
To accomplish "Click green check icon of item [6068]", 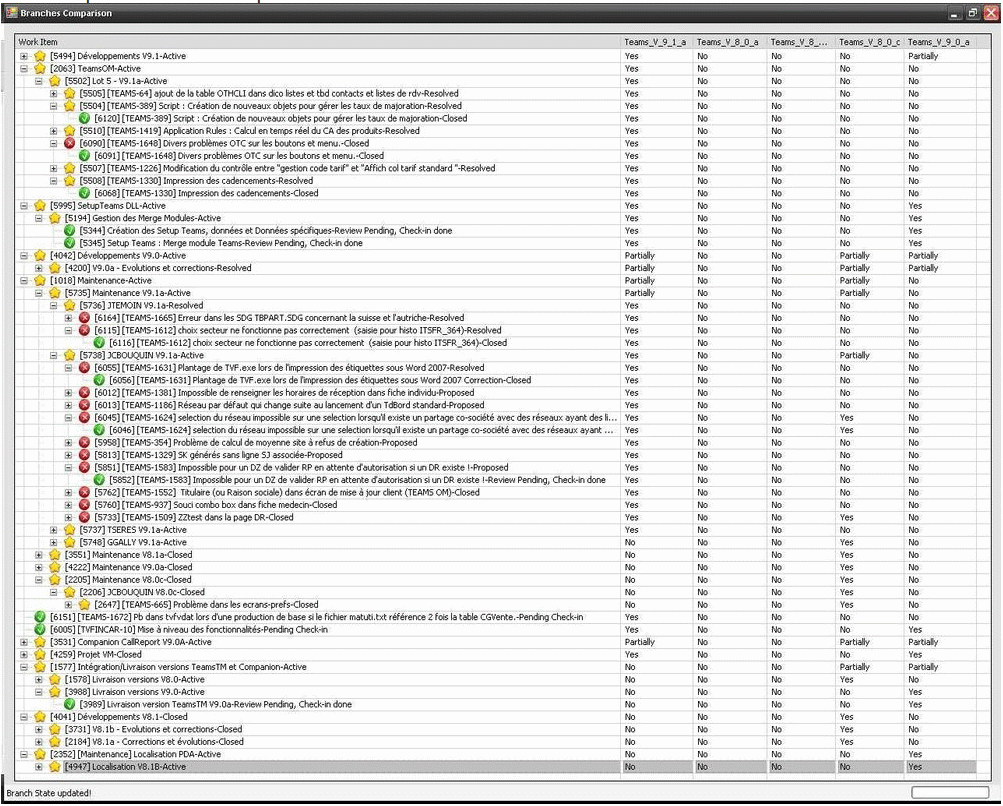I will point(84,193).
